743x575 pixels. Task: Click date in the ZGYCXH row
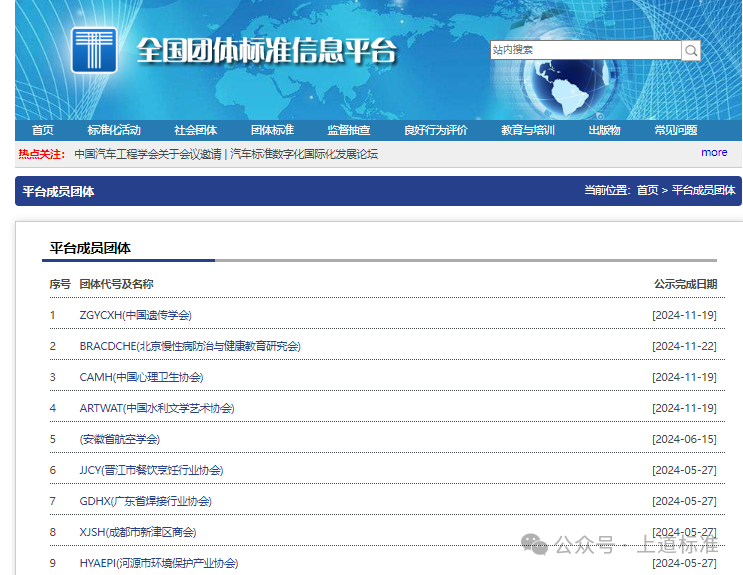point(684,315)
